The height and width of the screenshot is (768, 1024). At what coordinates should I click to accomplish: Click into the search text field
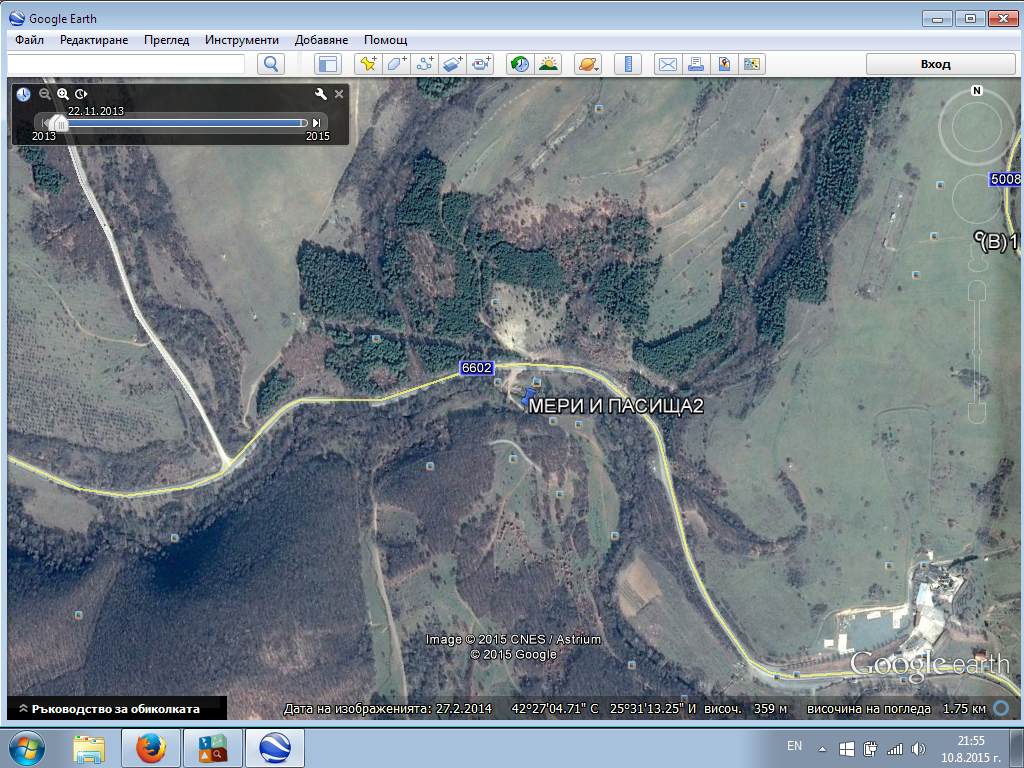[126, 64]
